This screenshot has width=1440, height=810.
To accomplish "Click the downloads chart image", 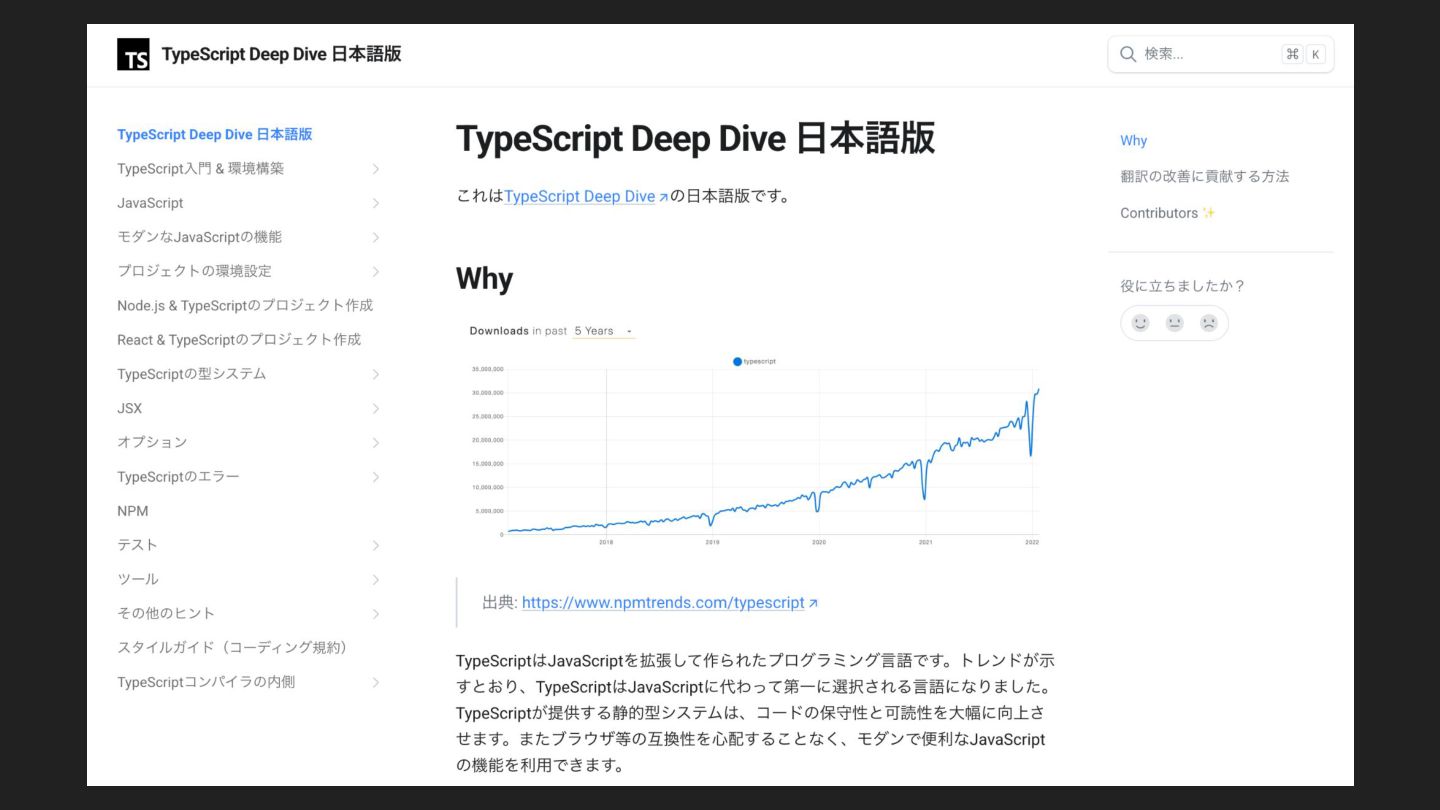I will [x=755, y=435].
